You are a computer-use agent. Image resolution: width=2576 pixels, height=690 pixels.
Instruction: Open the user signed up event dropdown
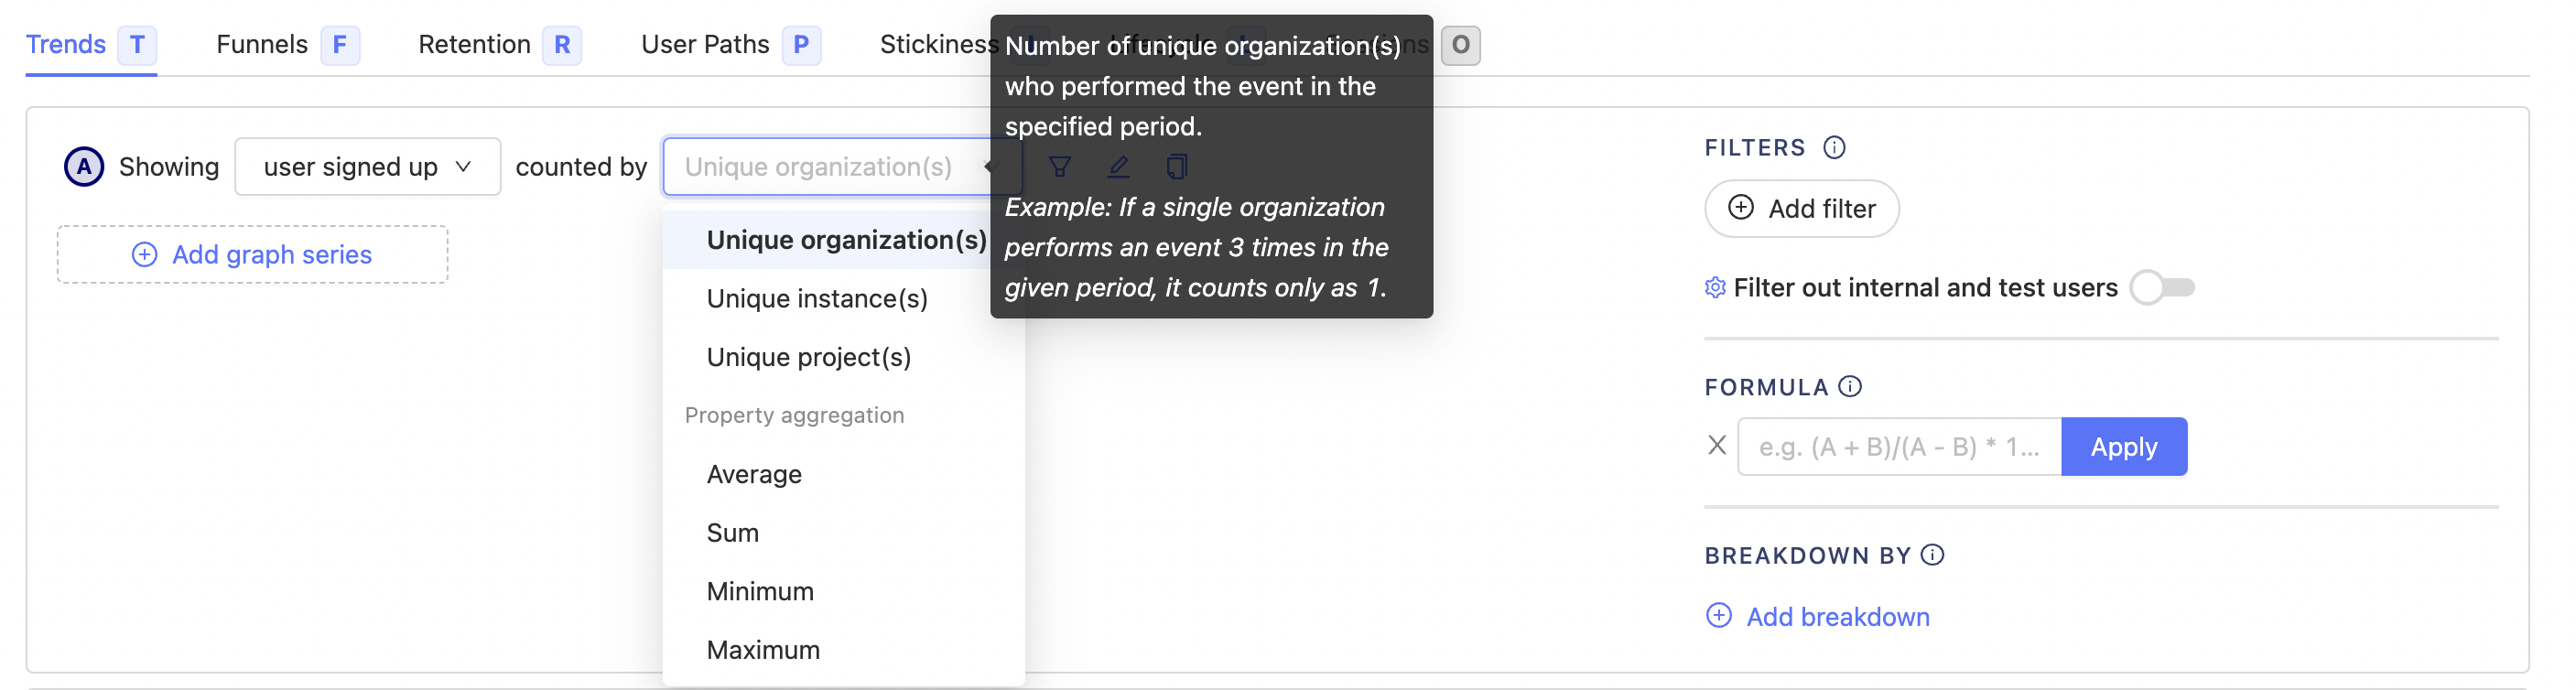coord(367,166)
